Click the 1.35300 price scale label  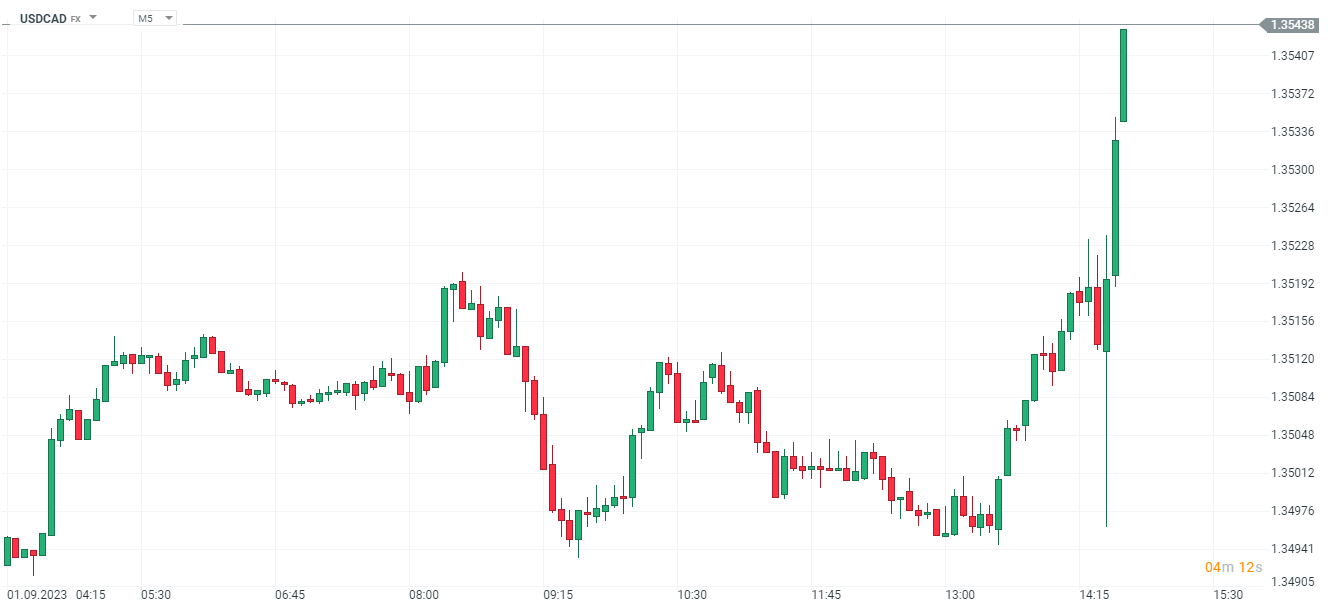[x=1292, y=170]
